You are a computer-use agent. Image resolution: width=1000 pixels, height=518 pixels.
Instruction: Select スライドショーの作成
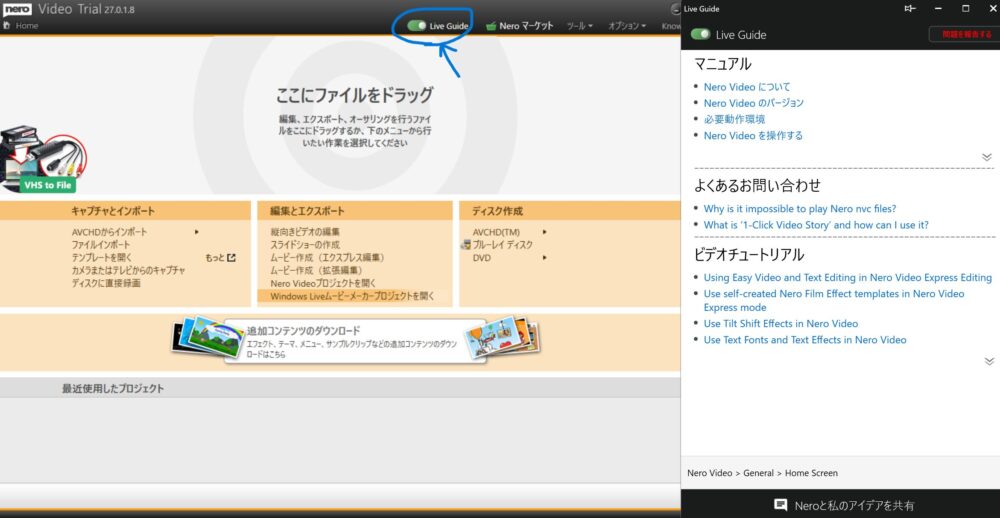305,245
